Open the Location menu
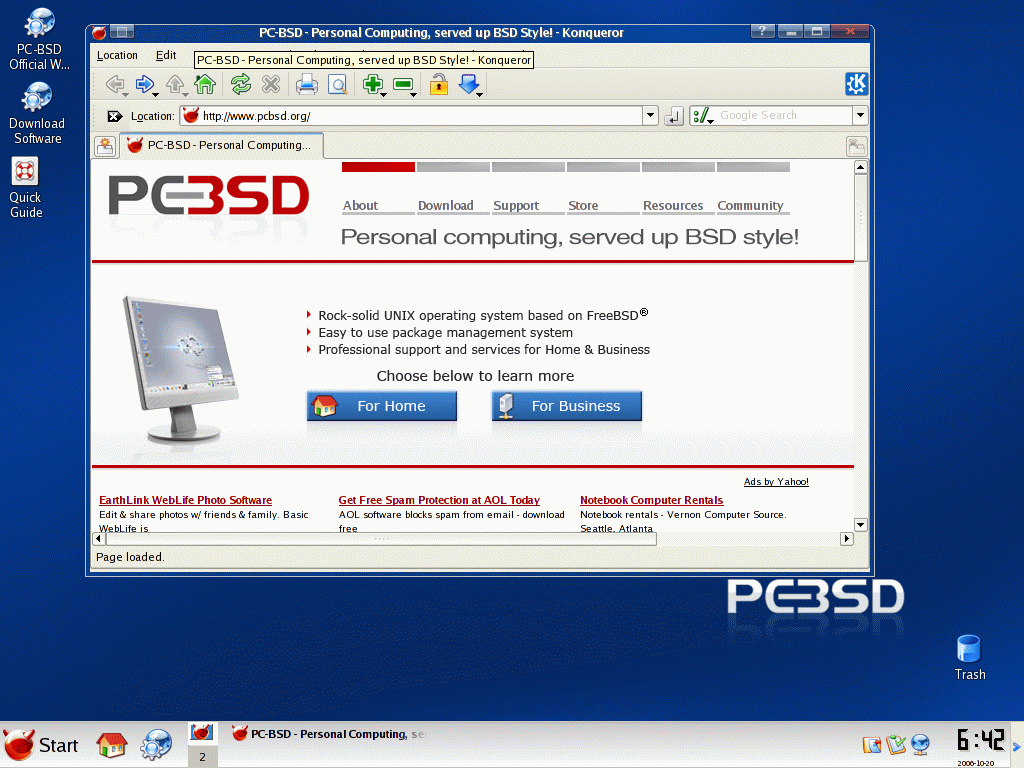Viewport: 1024px width, 768px height. pos(117,56)
